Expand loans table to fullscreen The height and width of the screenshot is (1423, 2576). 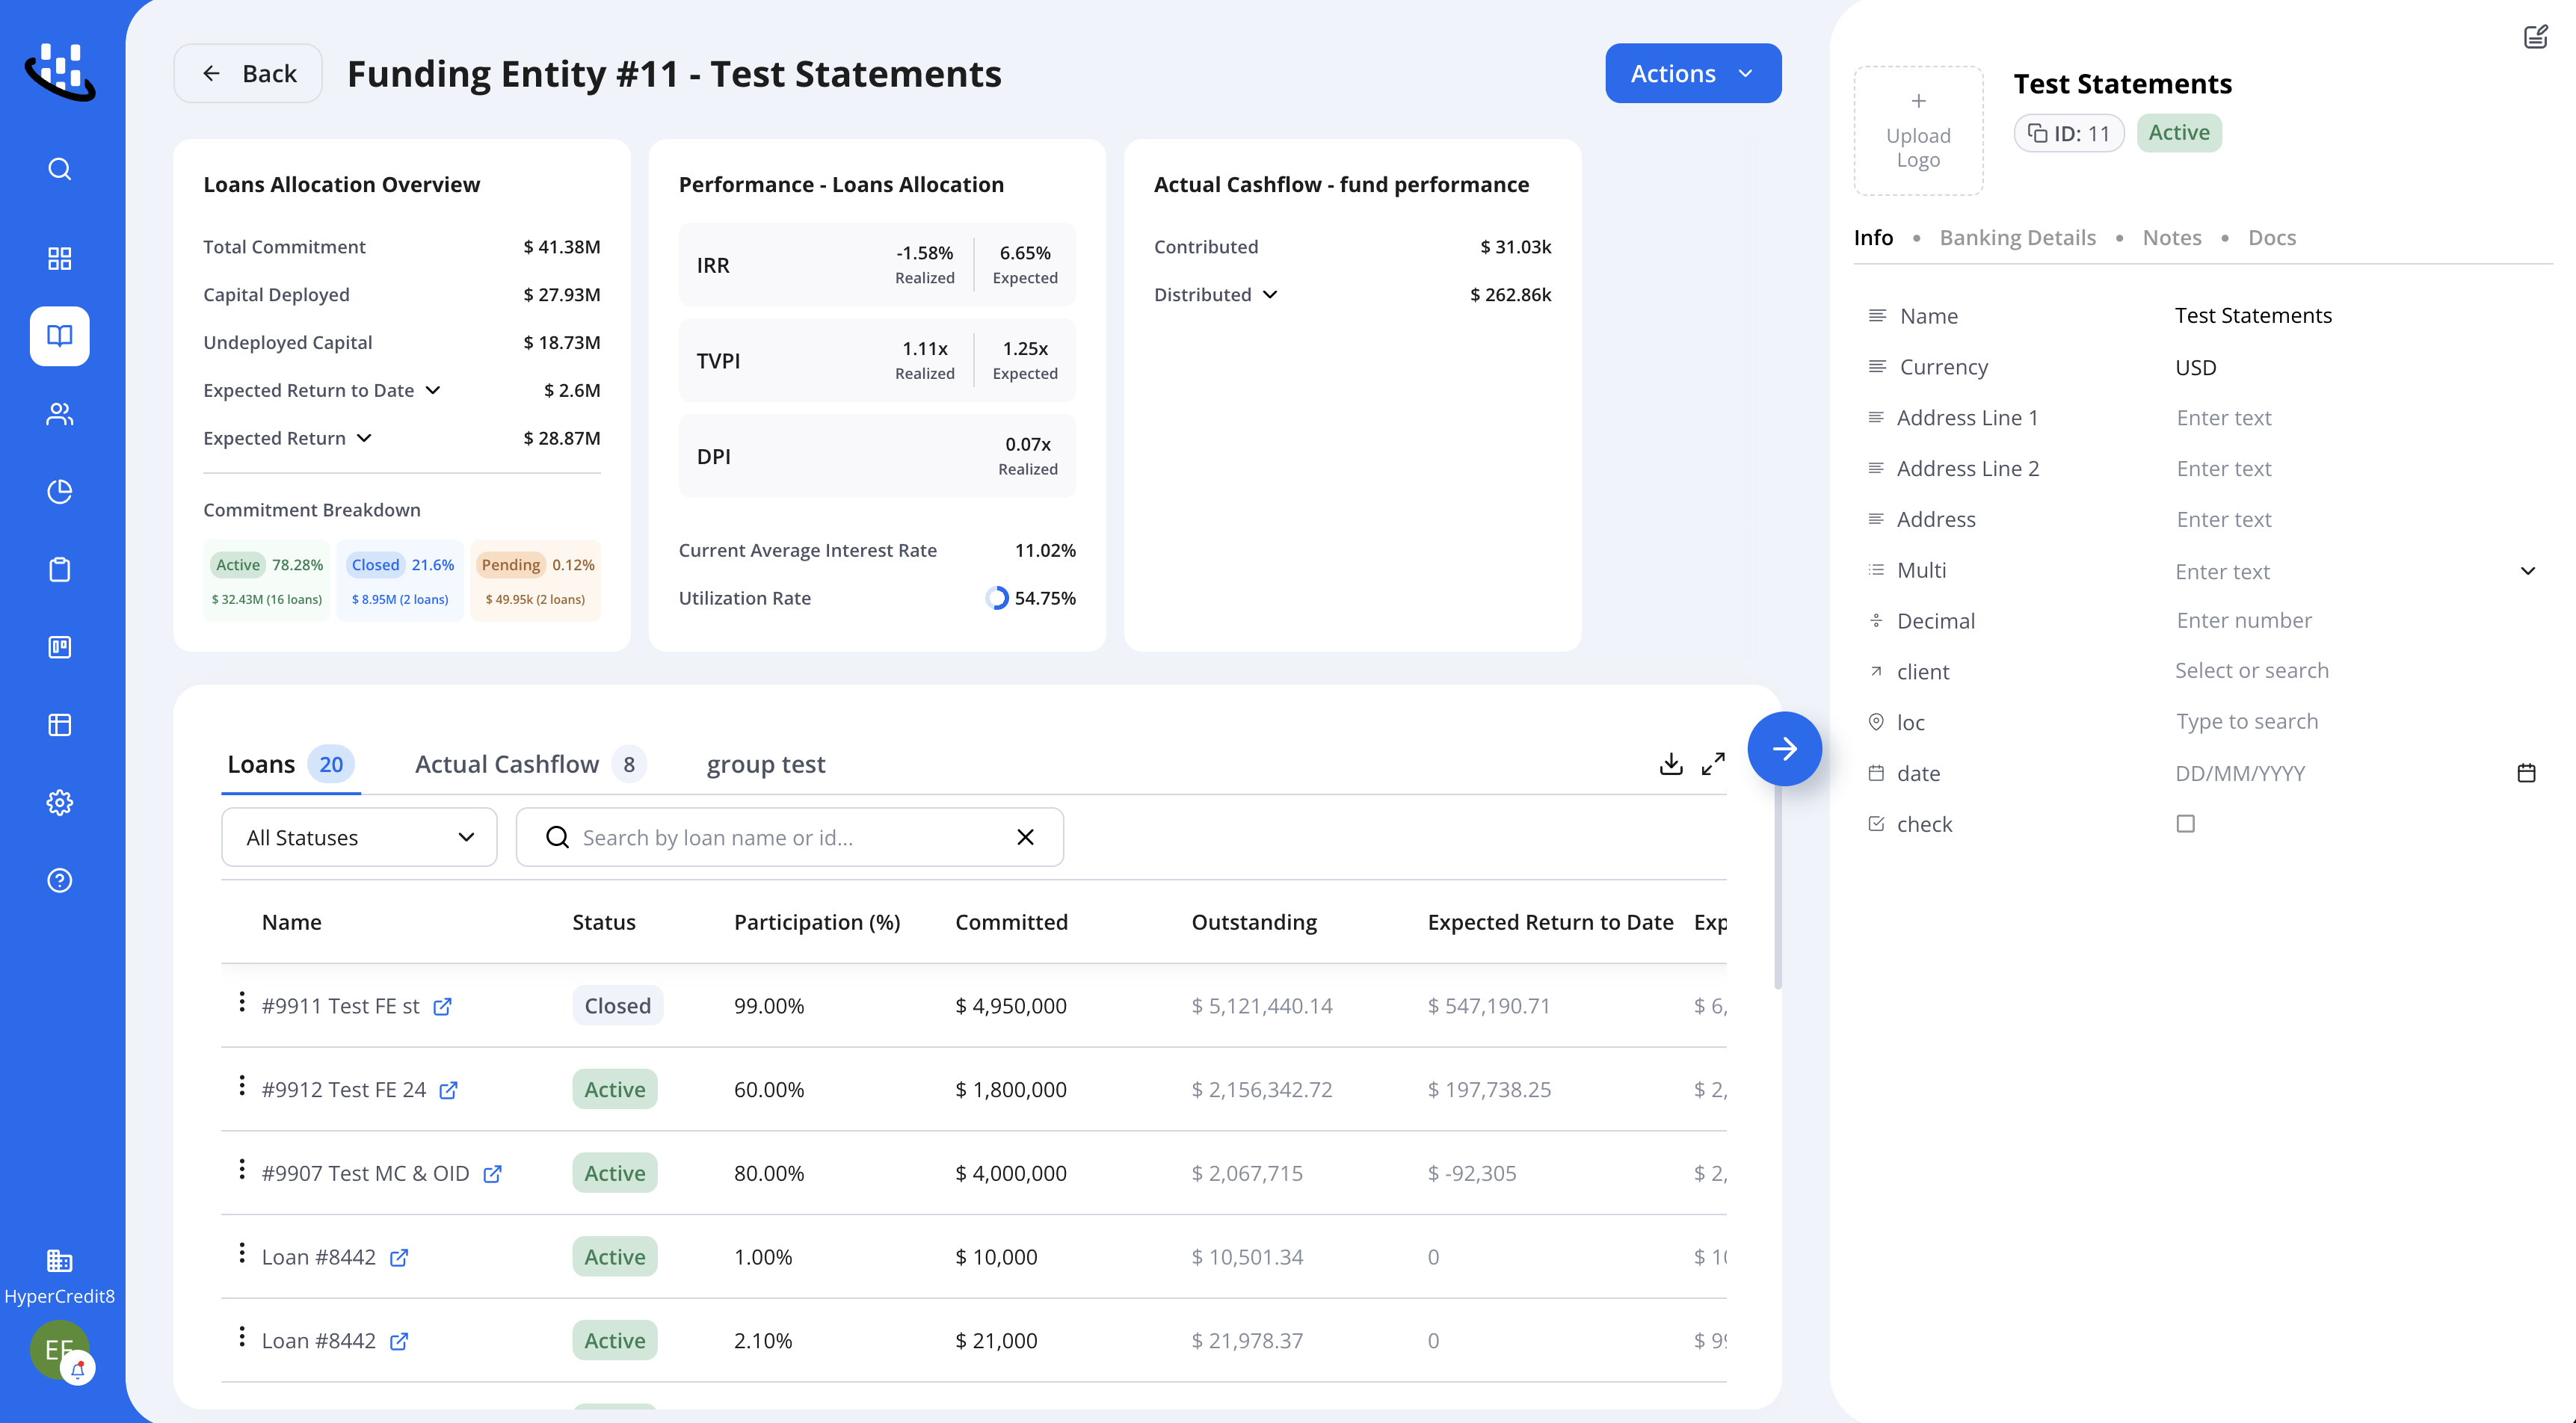point(1713,764)
